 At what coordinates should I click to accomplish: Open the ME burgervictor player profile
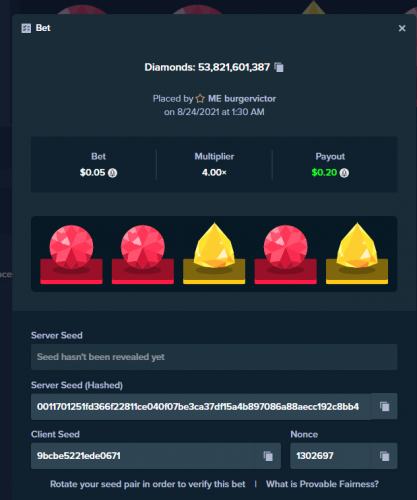pyautogui.click(x=242, y=99)
